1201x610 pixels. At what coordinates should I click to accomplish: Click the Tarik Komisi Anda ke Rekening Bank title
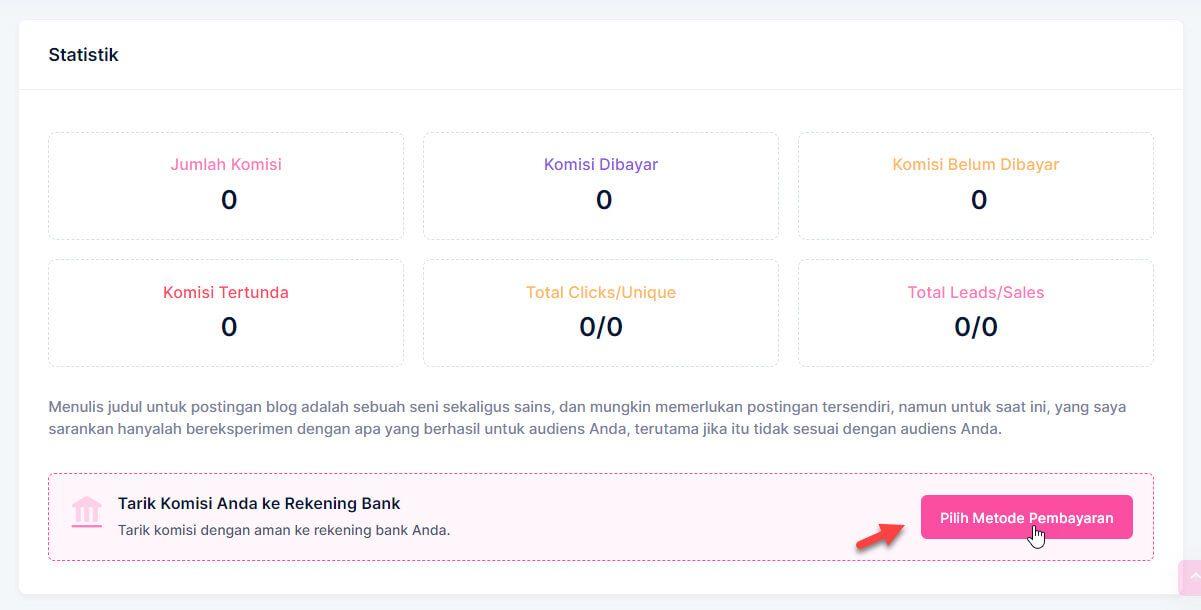tap(259, 503)
